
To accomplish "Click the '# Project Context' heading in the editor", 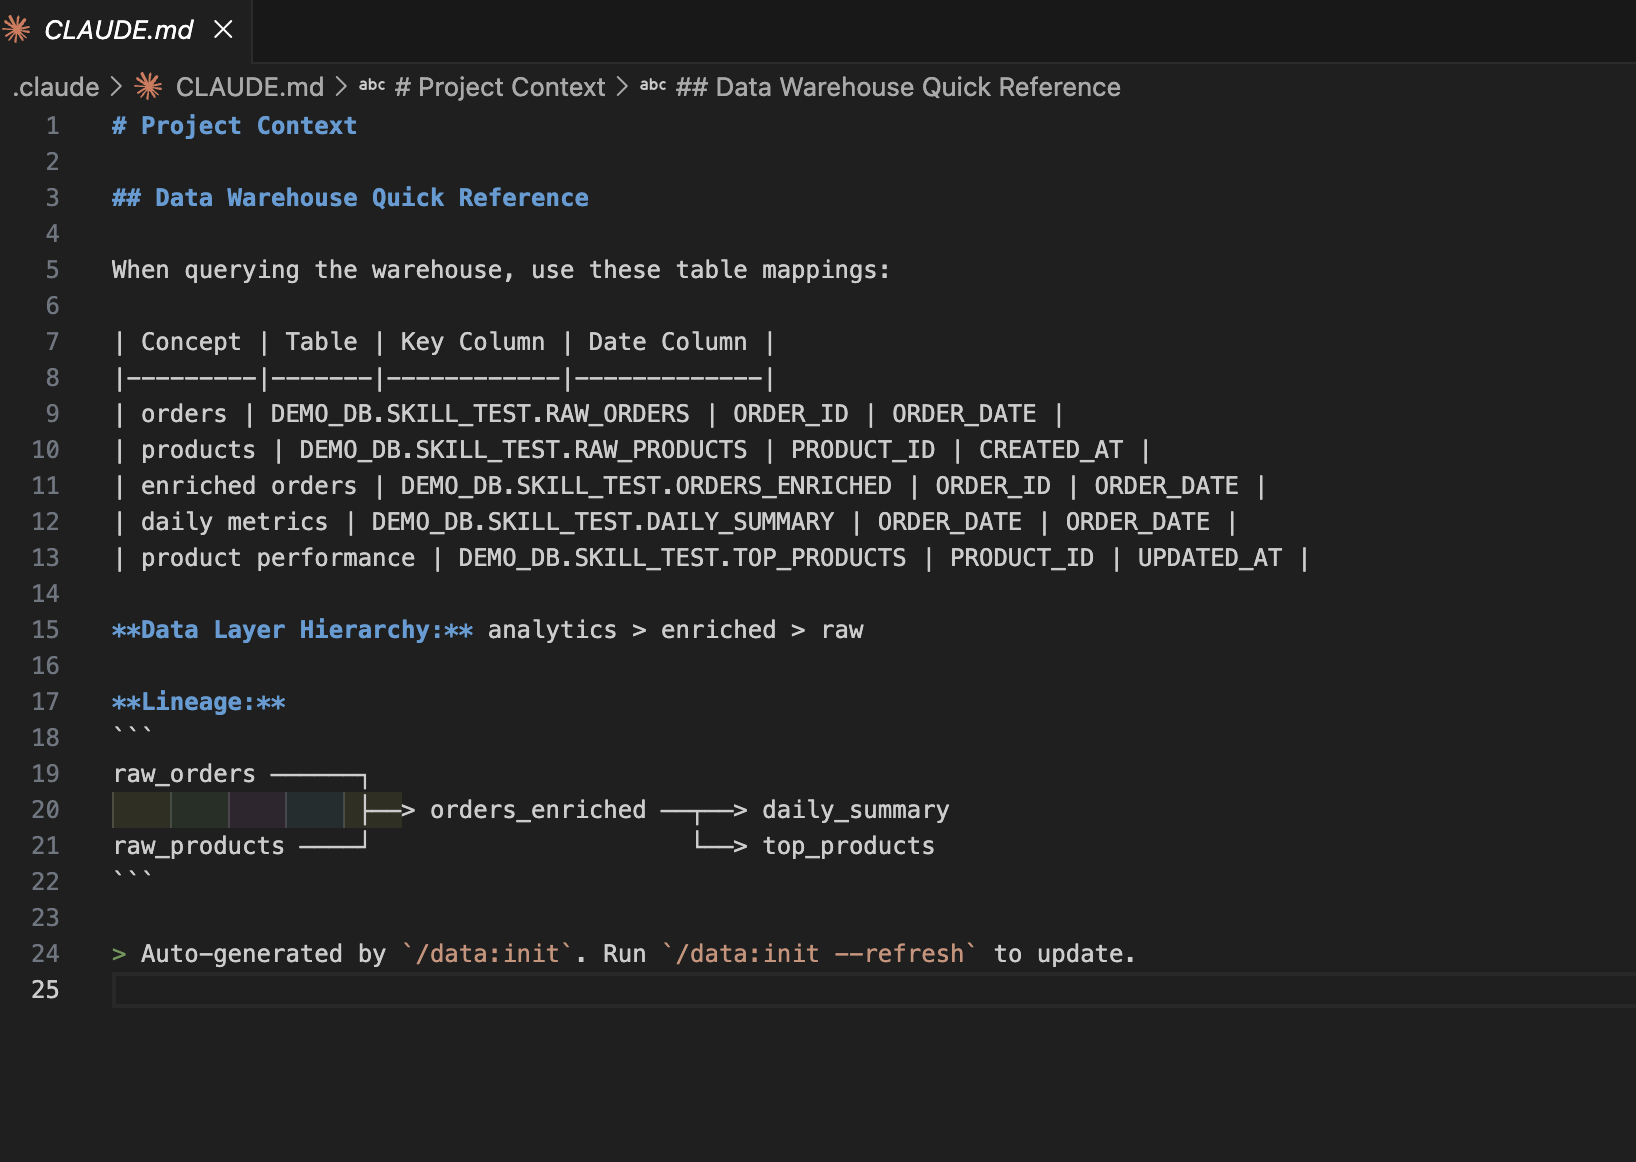I will [234, 126].
